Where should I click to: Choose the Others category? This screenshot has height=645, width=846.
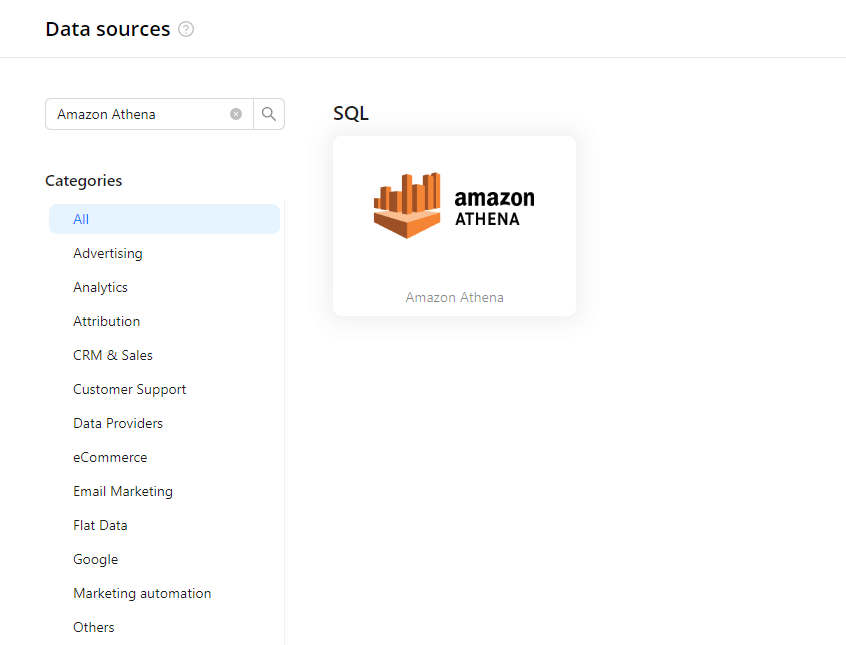[94, 627]
